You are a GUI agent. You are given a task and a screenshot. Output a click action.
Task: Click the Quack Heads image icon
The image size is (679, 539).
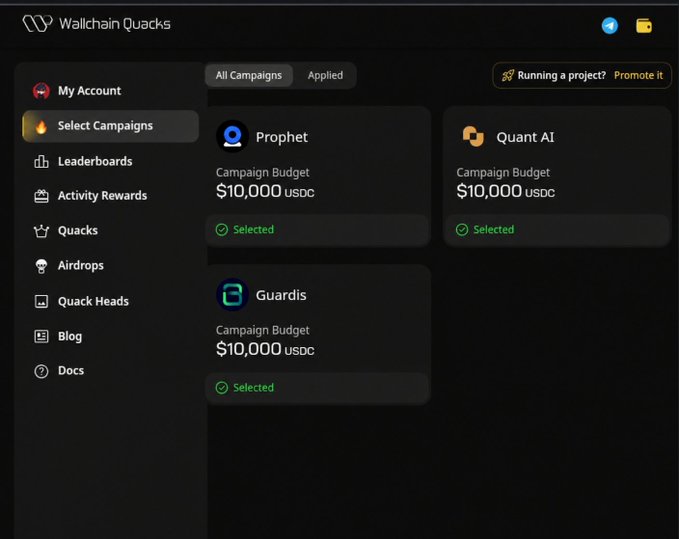click(x=41, y=301)
